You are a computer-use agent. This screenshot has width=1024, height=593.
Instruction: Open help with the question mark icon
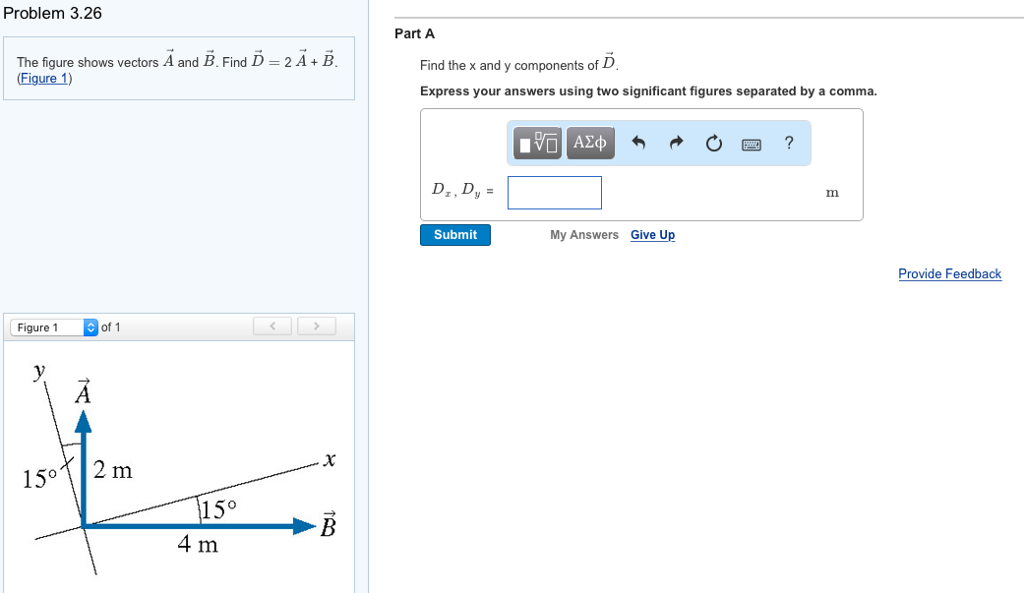point(789,142)
